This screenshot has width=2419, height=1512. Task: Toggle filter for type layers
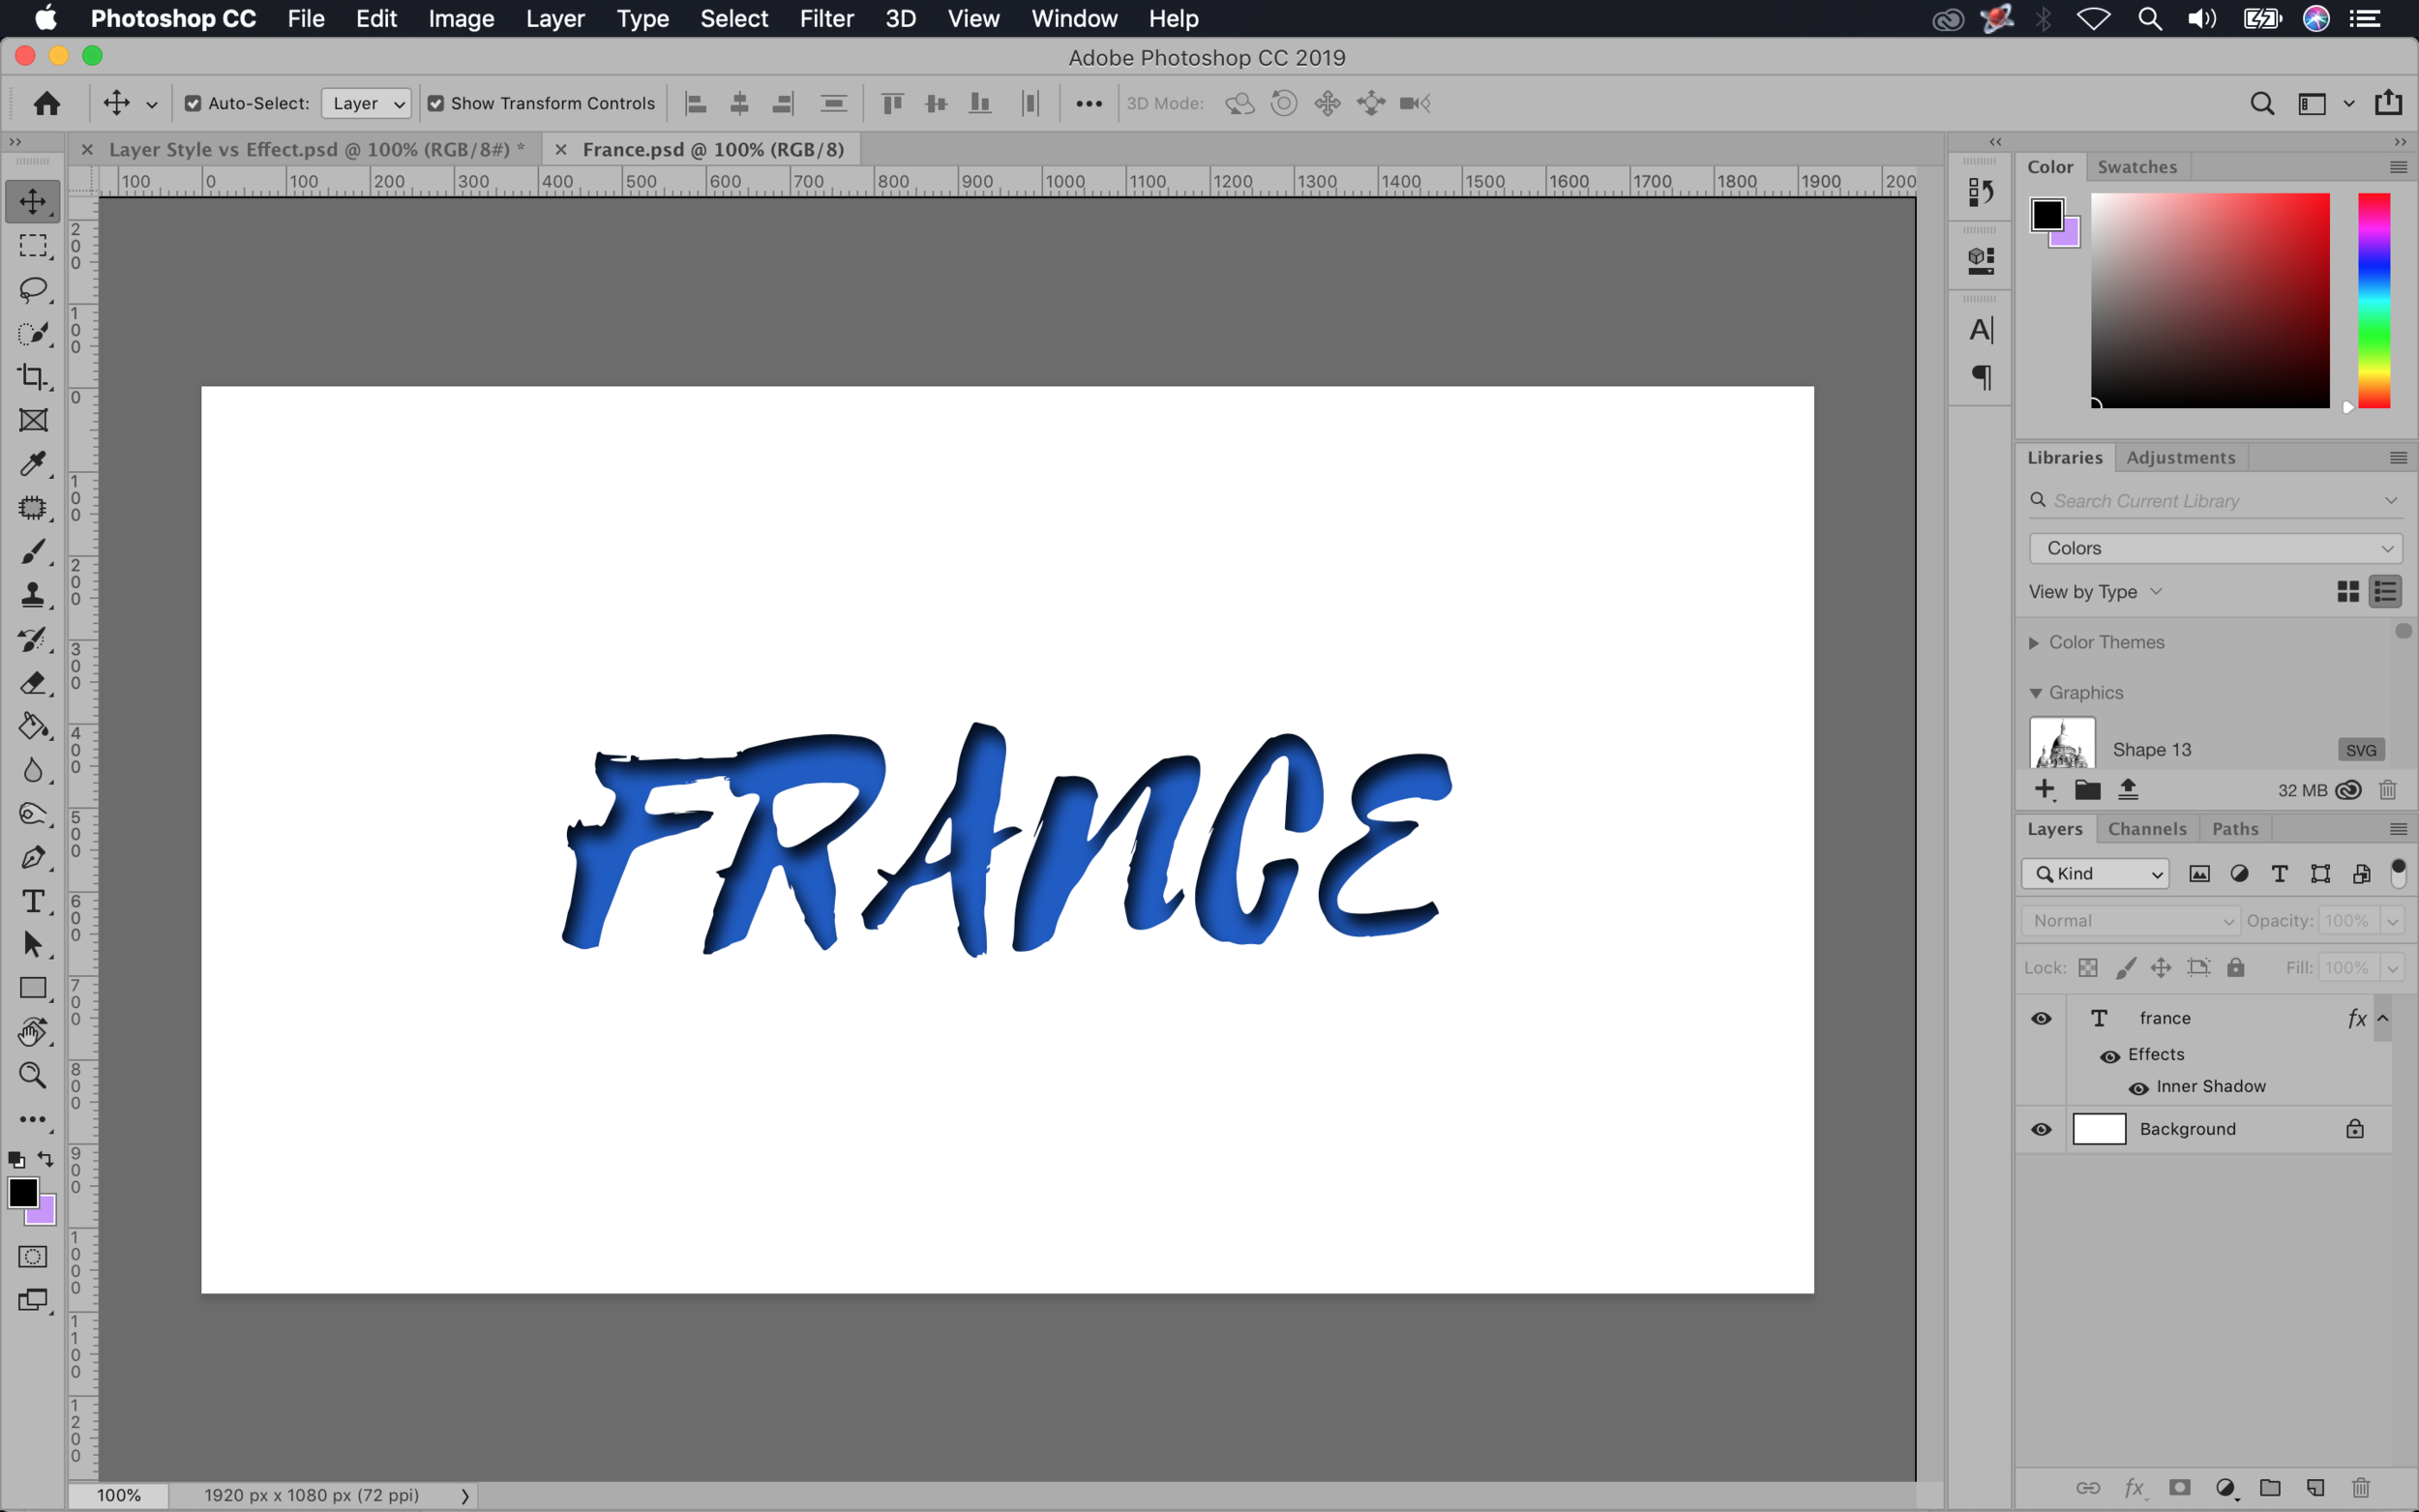click(2280, 873)
